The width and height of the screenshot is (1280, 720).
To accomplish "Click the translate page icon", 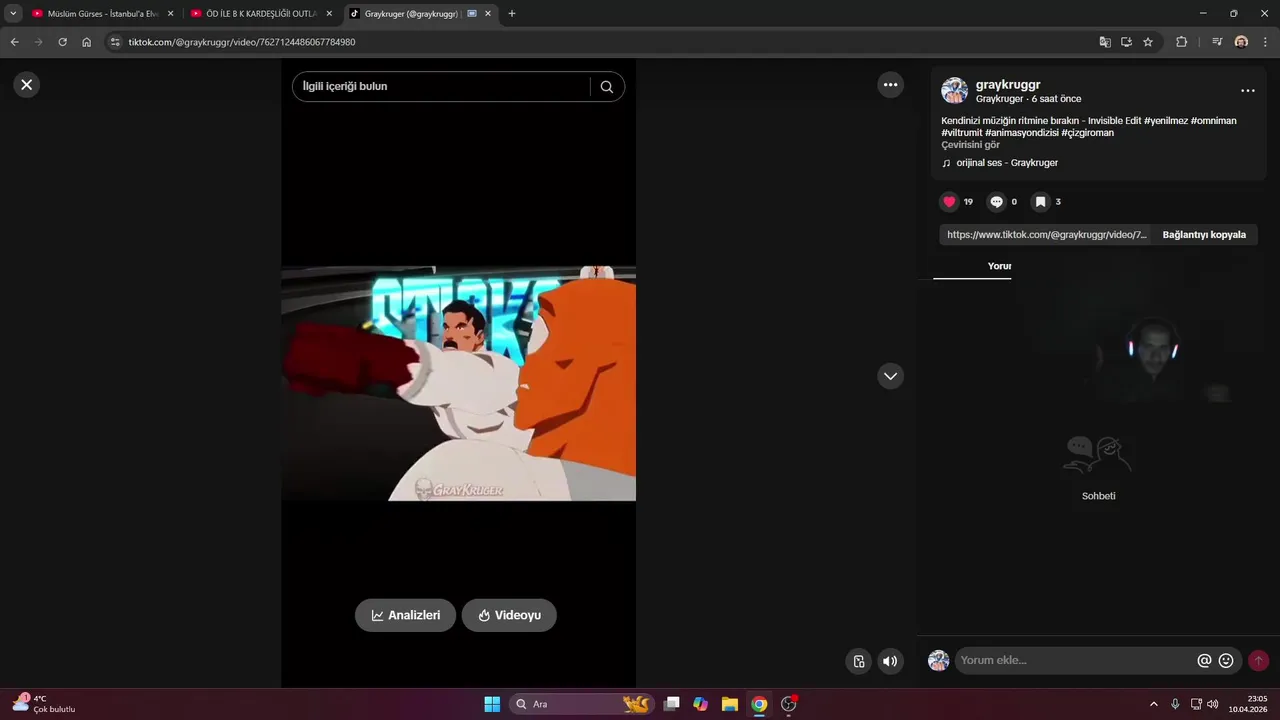I will [1105, 42].
